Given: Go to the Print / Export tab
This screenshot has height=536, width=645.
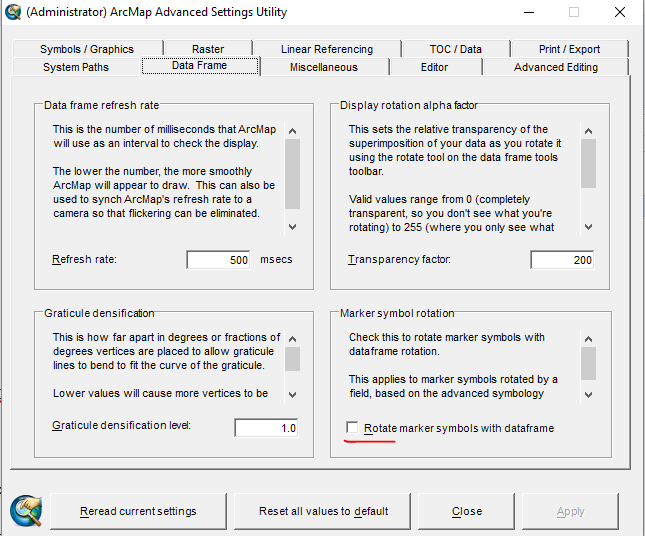Looking at the screenshot, I should [x=569, y=49].
